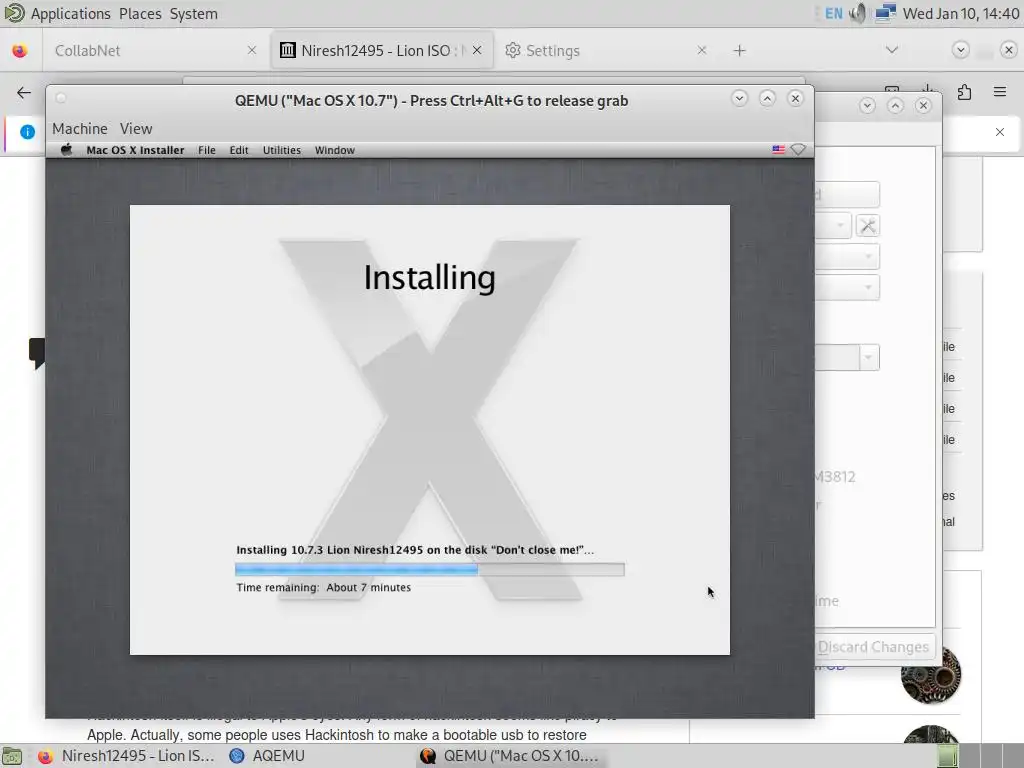The width and height of the screenshot is (1024, 768).
Task: Open the QEMU View menu
Action: (136, 129)
